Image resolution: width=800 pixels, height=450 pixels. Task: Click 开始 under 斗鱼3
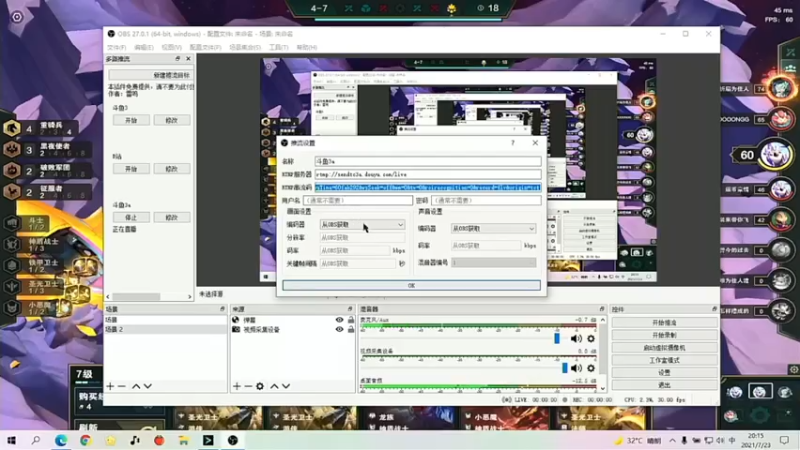pyautogui.click(x=131, y=120)
